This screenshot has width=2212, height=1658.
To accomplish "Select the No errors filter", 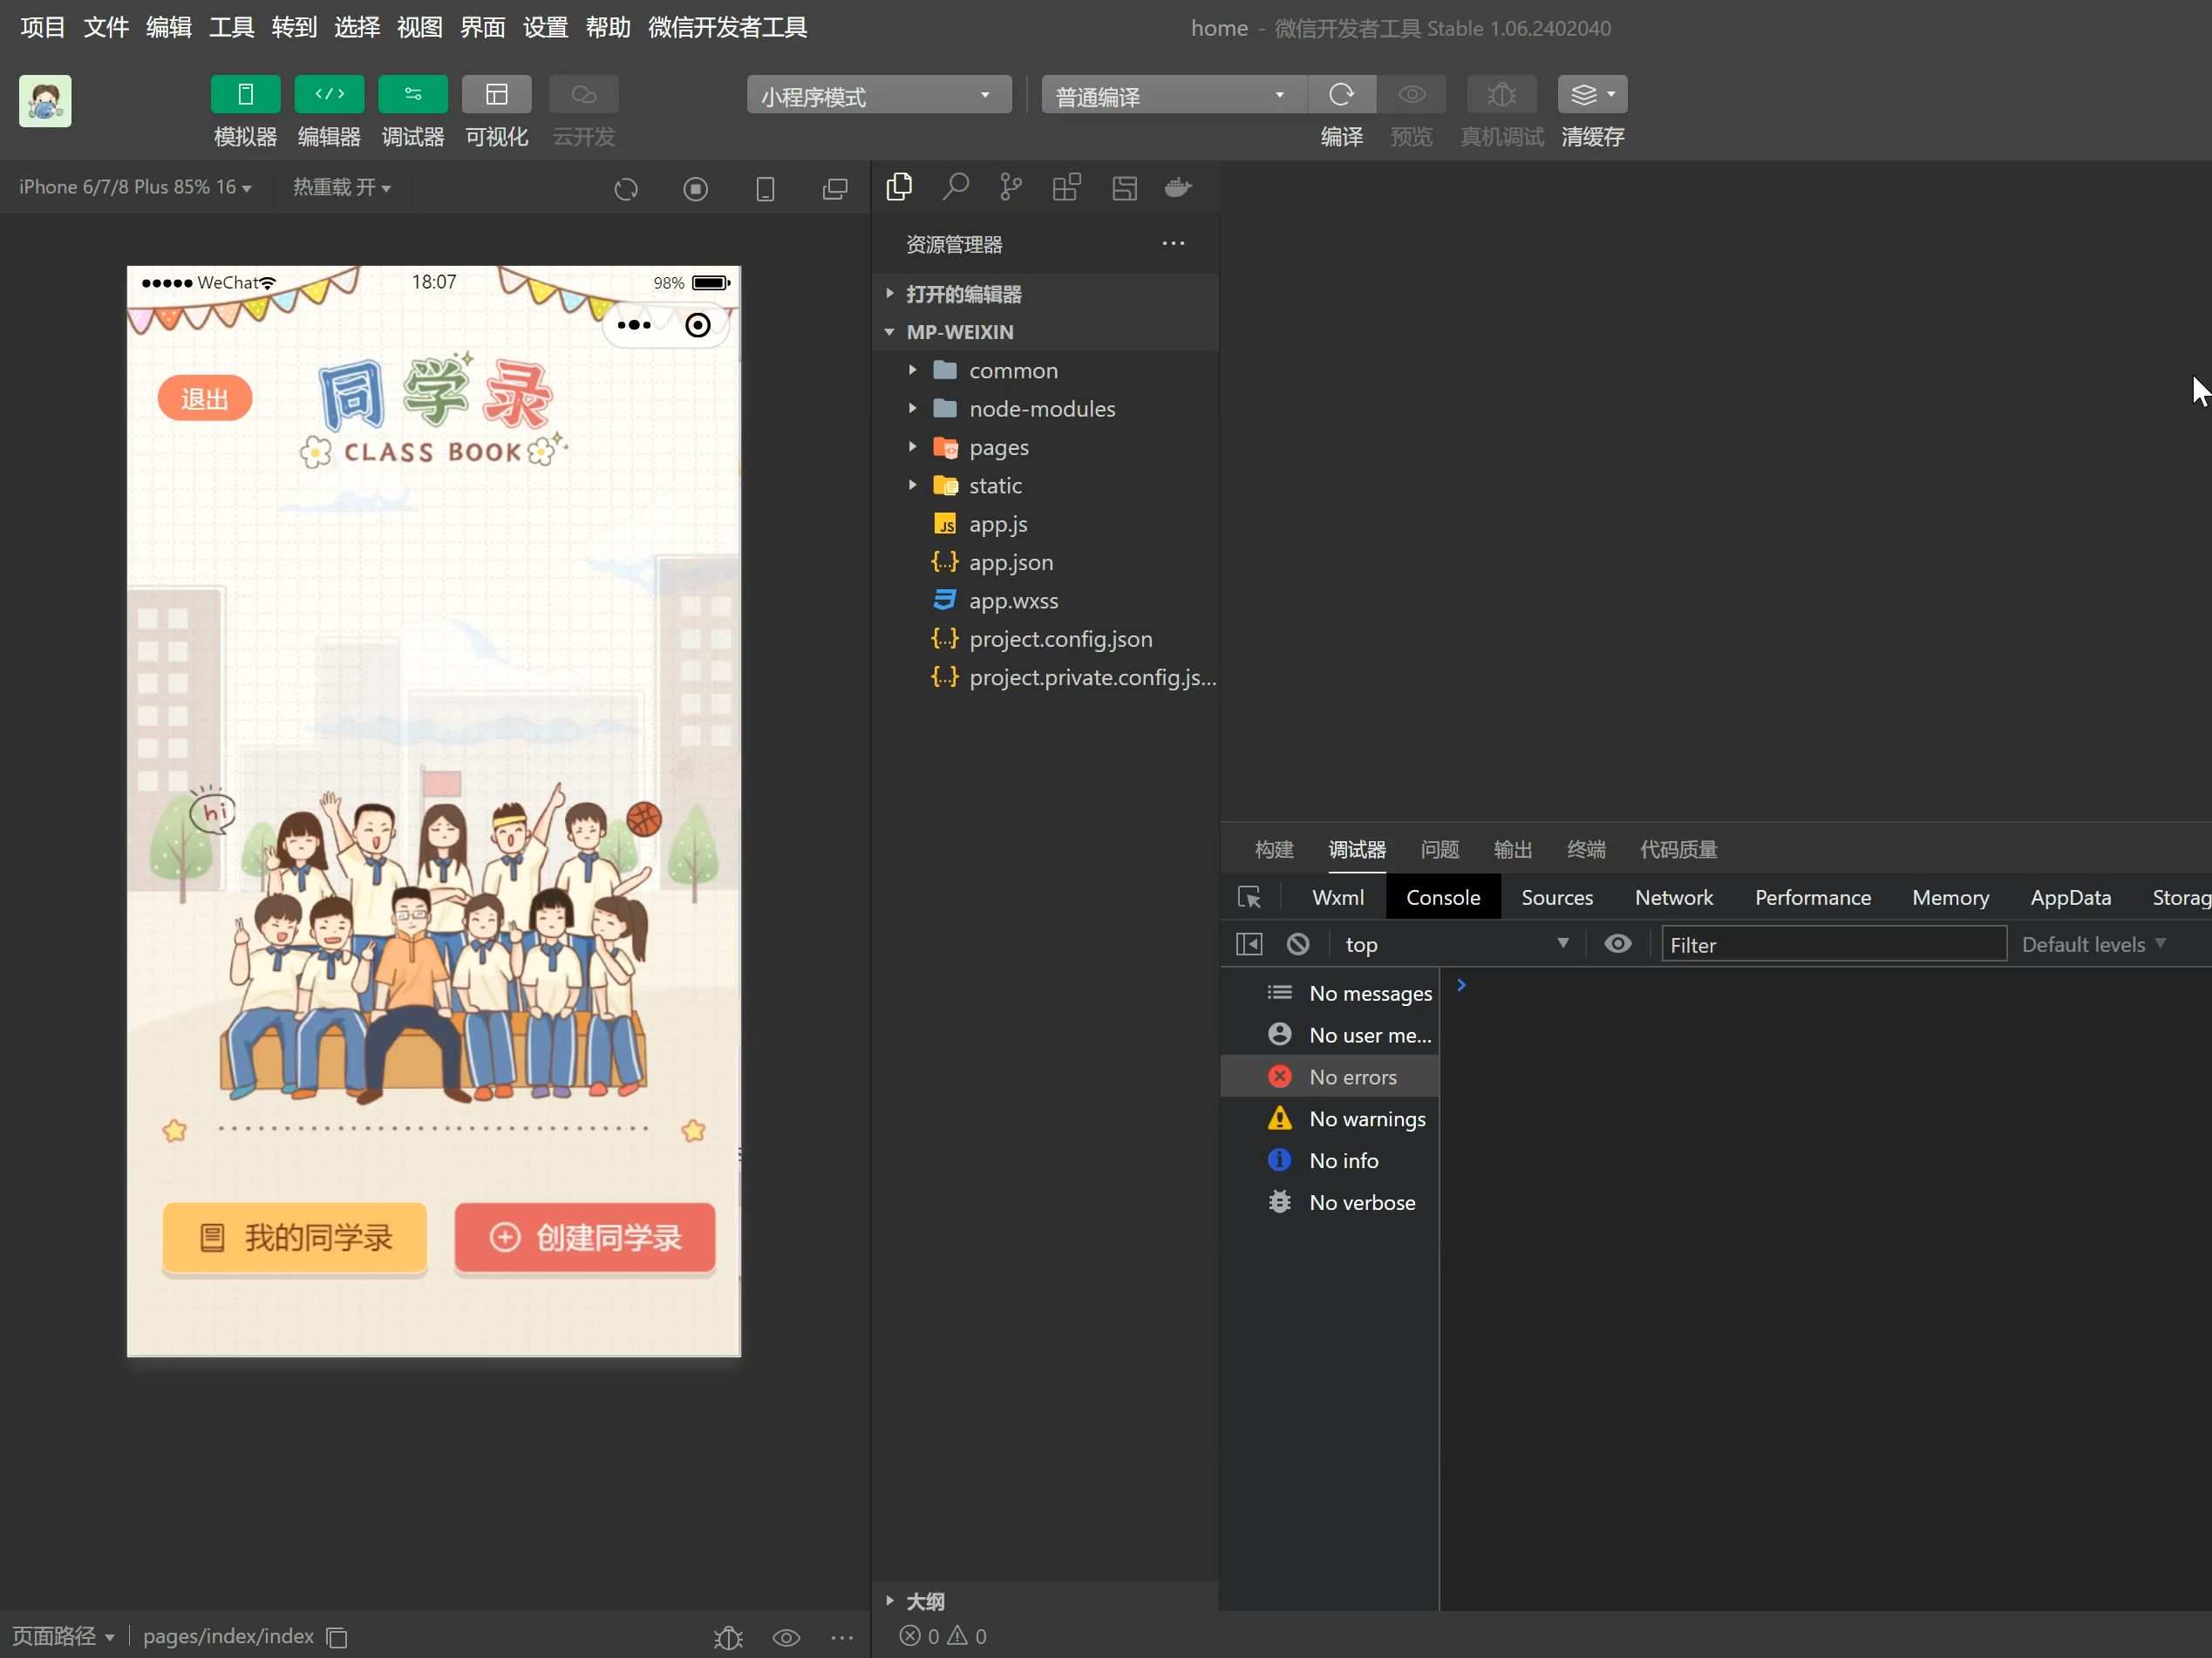I will pyautogui.click(x=1330, y=1077).
